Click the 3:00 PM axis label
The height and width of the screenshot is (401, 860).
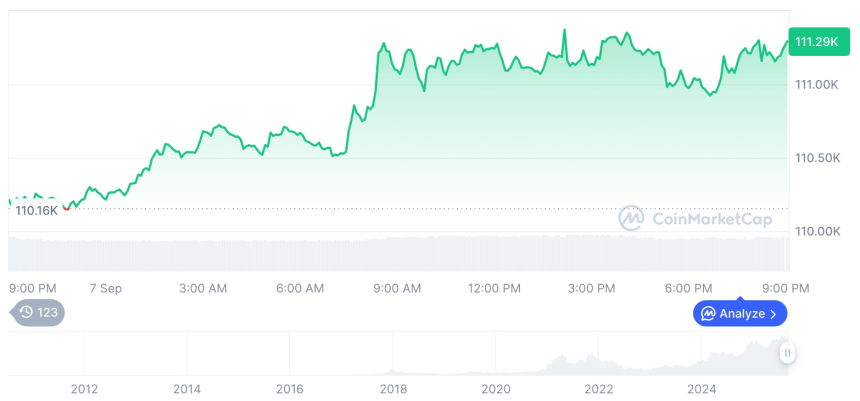[591, 288]
